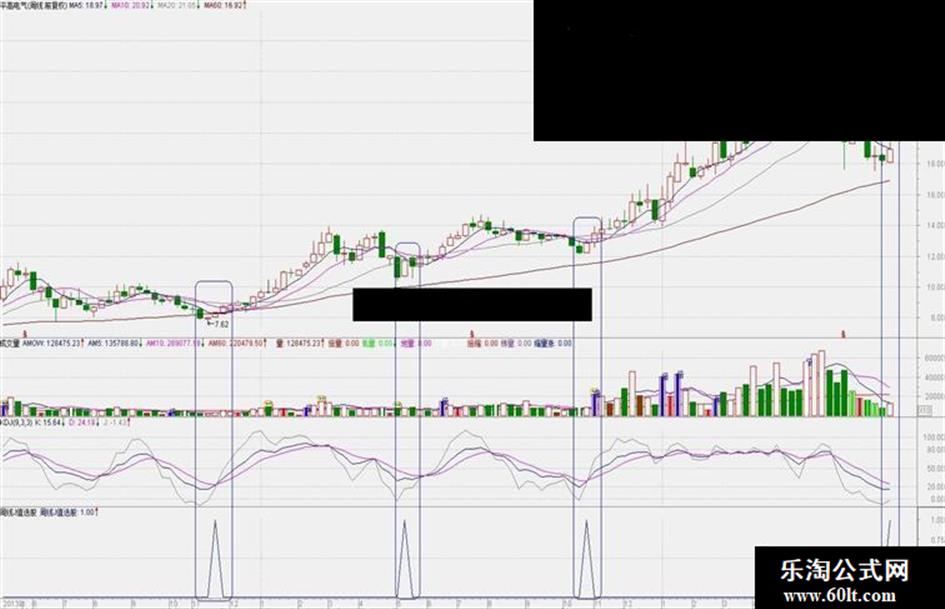Click the 7.62 low price annotation
Image resolution: width=945 pixels, height=609 pixels.
pyautogui.click(x=221, y=324)
